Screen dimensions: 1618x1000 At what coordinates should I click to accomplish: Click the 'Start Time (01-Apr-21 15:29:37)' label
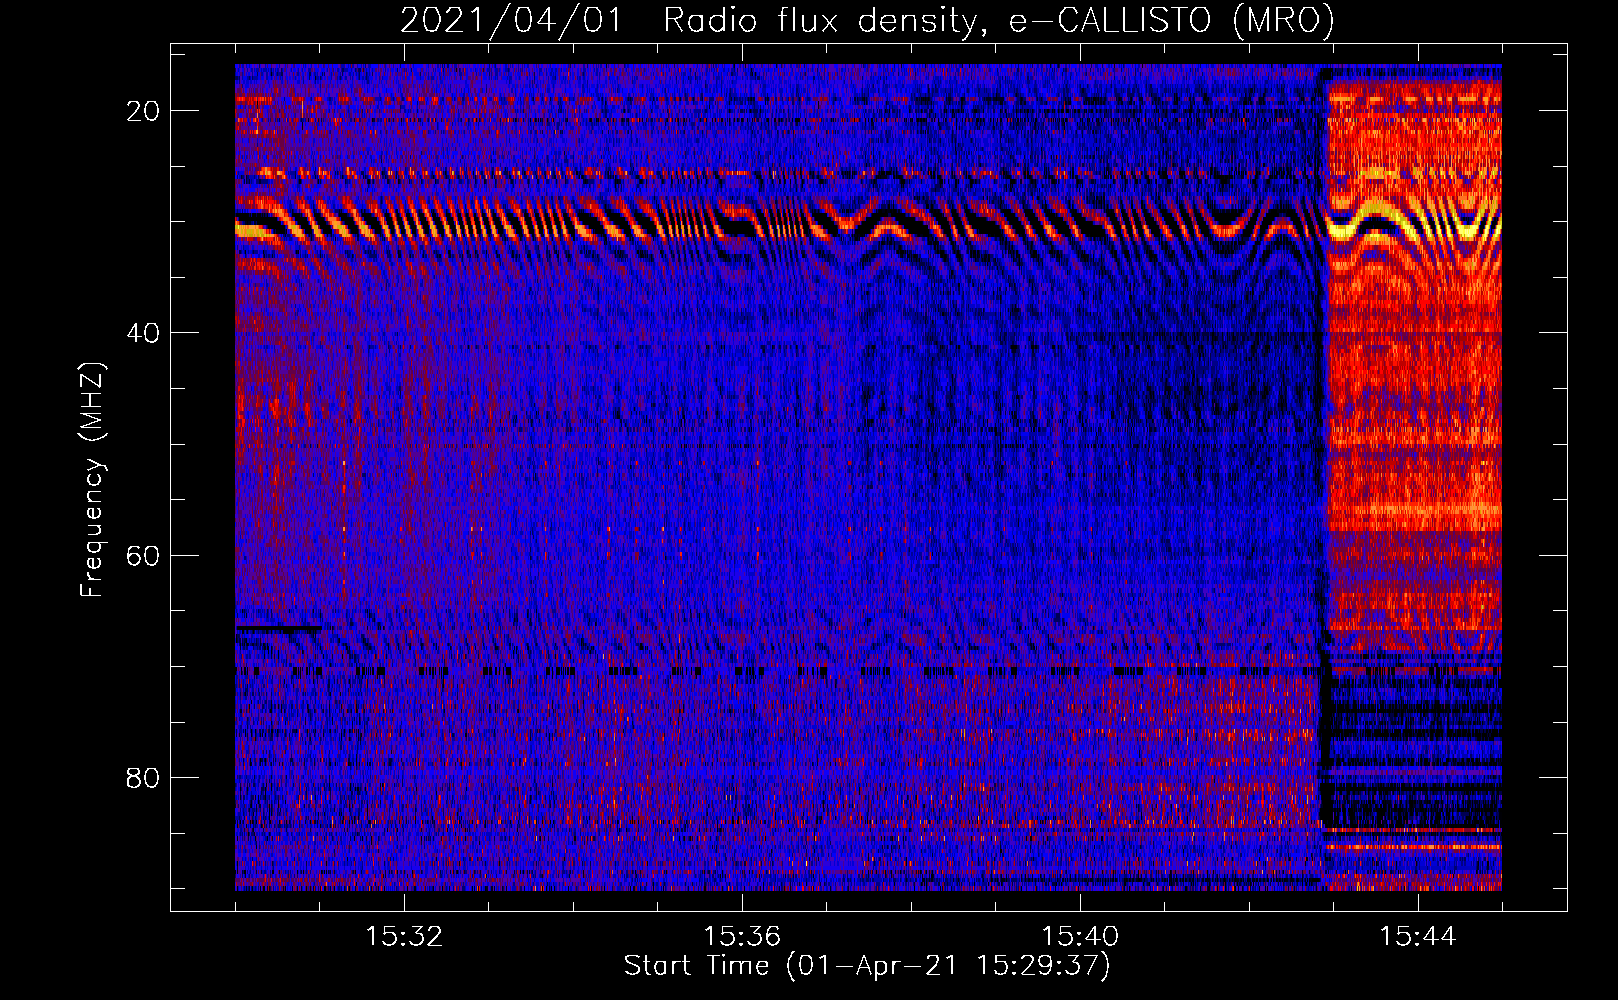[x=867, y=966]
